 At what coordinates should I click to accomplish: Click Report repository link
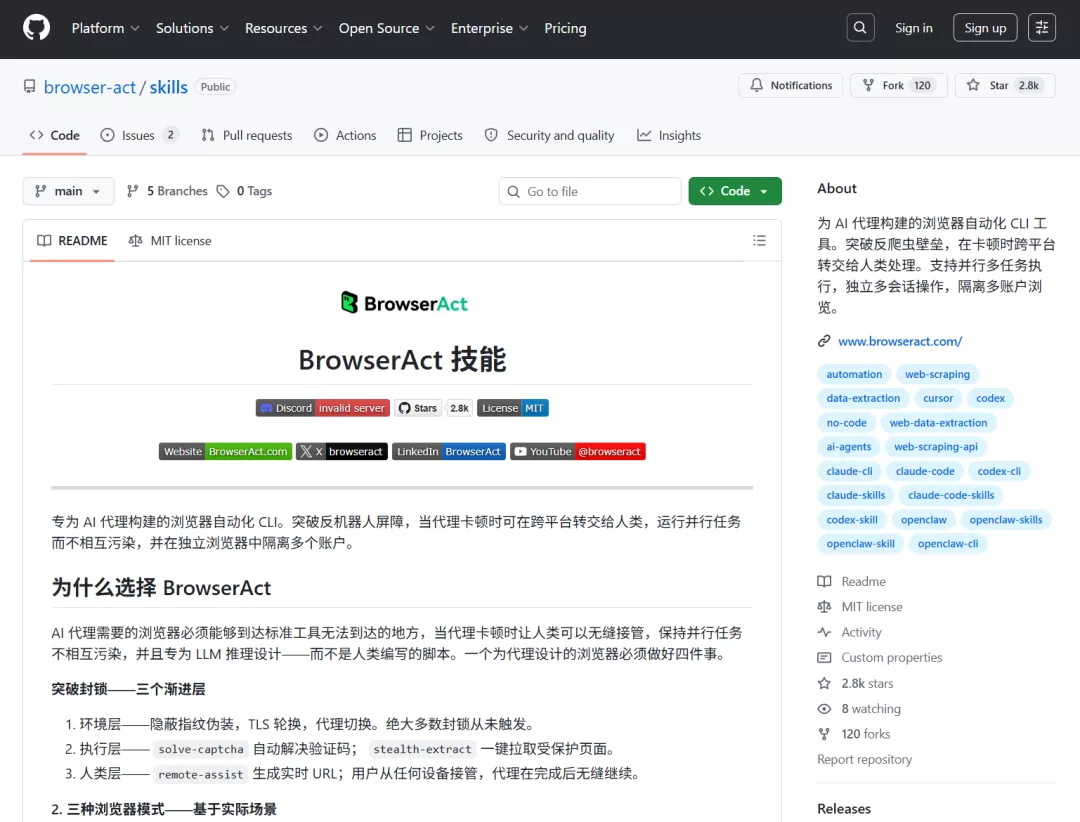coord(864,759)
